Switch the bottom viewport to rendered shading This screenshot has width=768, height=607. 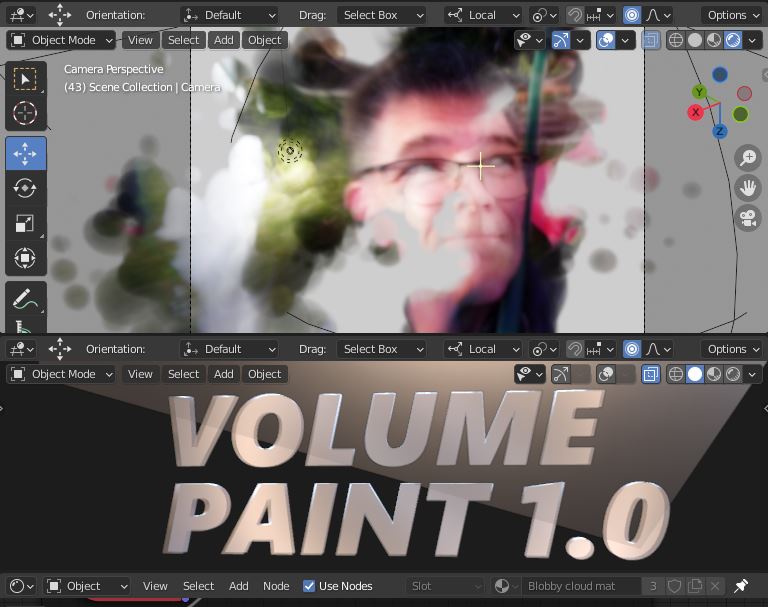tap(733, 374)
